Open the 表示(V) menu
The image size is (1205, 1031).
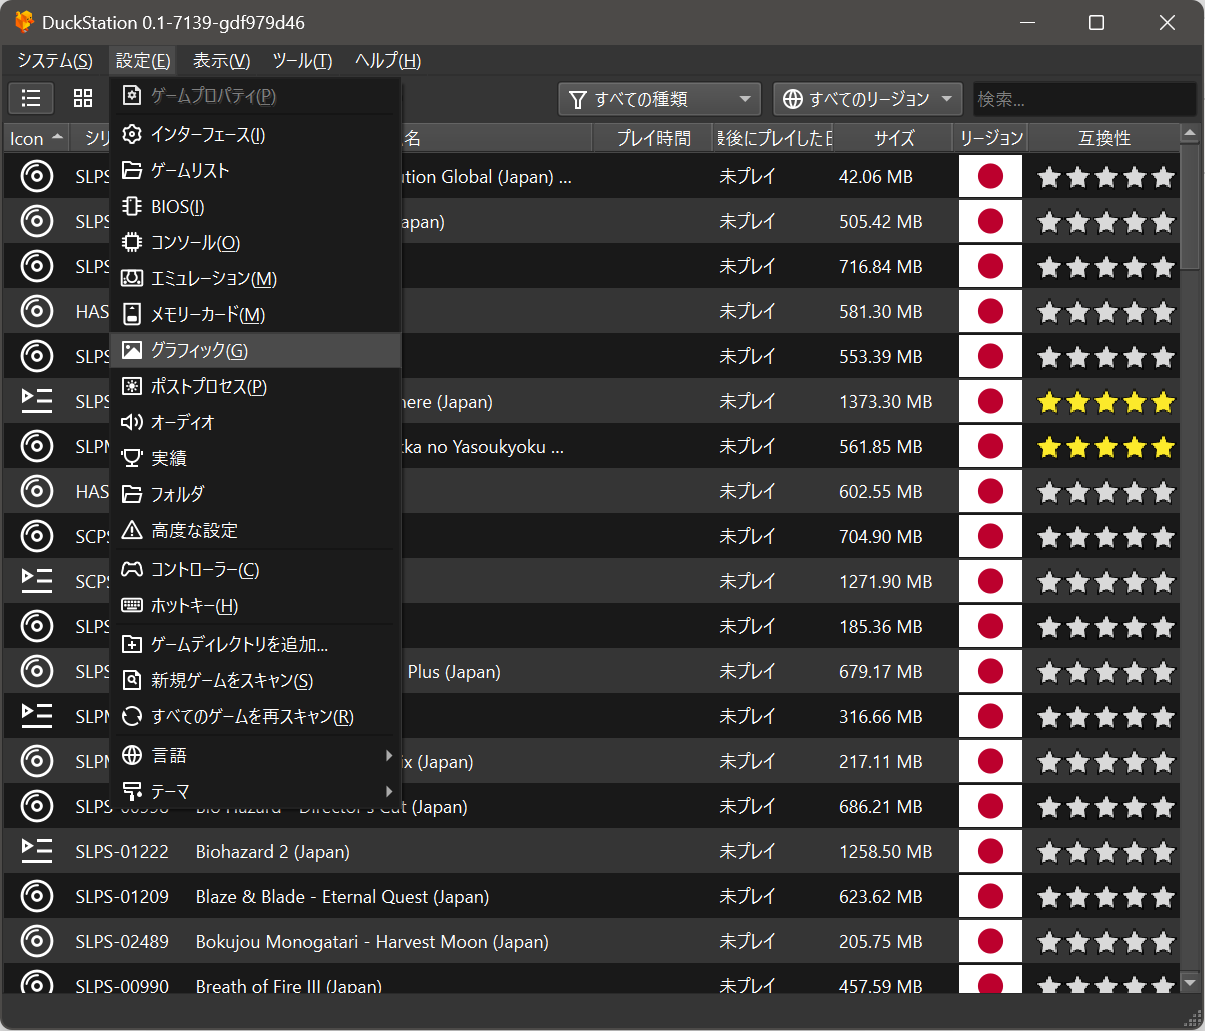click(221, 61)
